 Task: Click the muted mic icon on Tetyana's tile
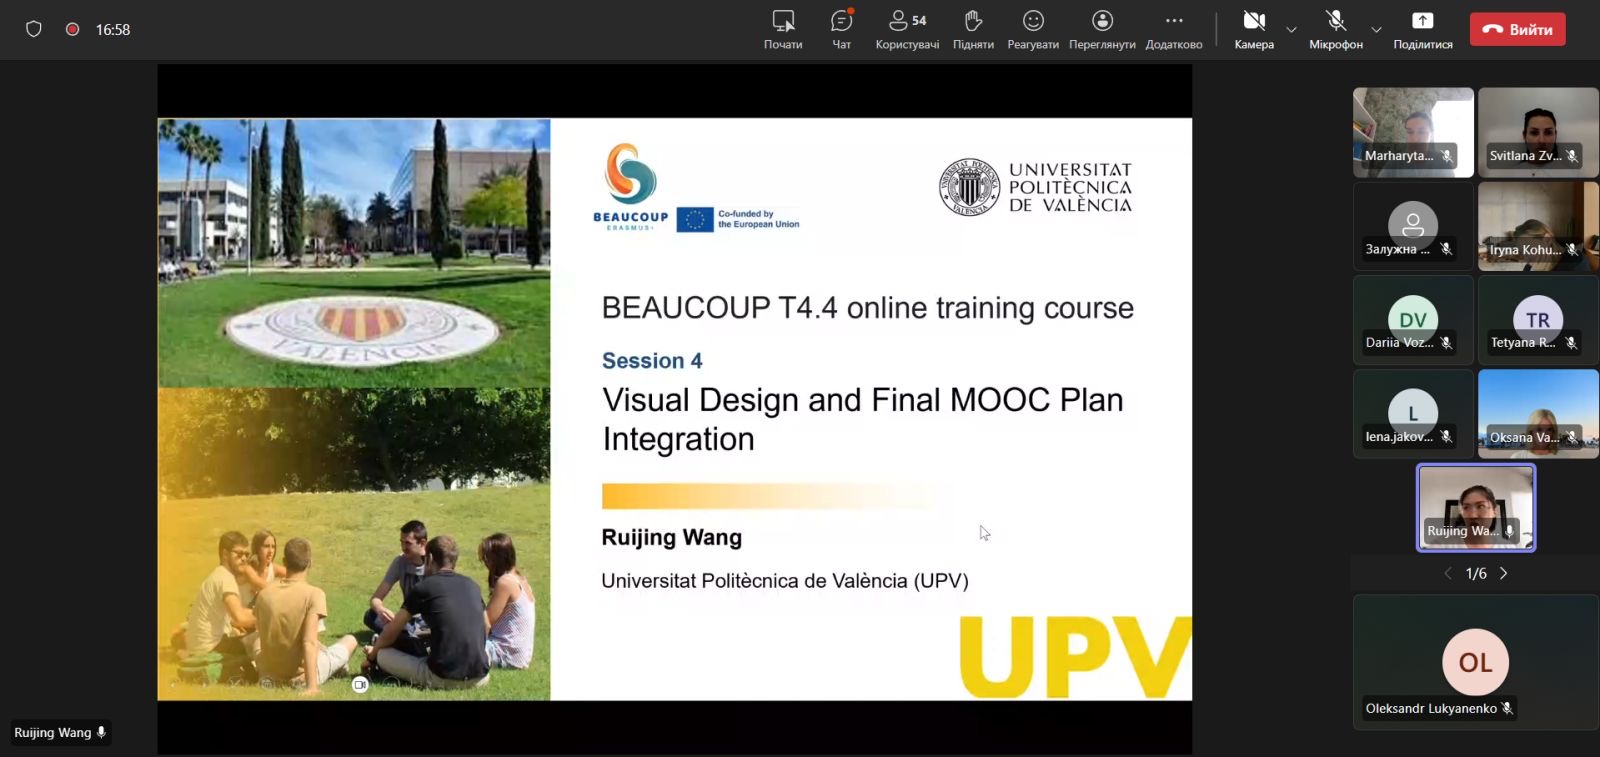(1572, 343)
